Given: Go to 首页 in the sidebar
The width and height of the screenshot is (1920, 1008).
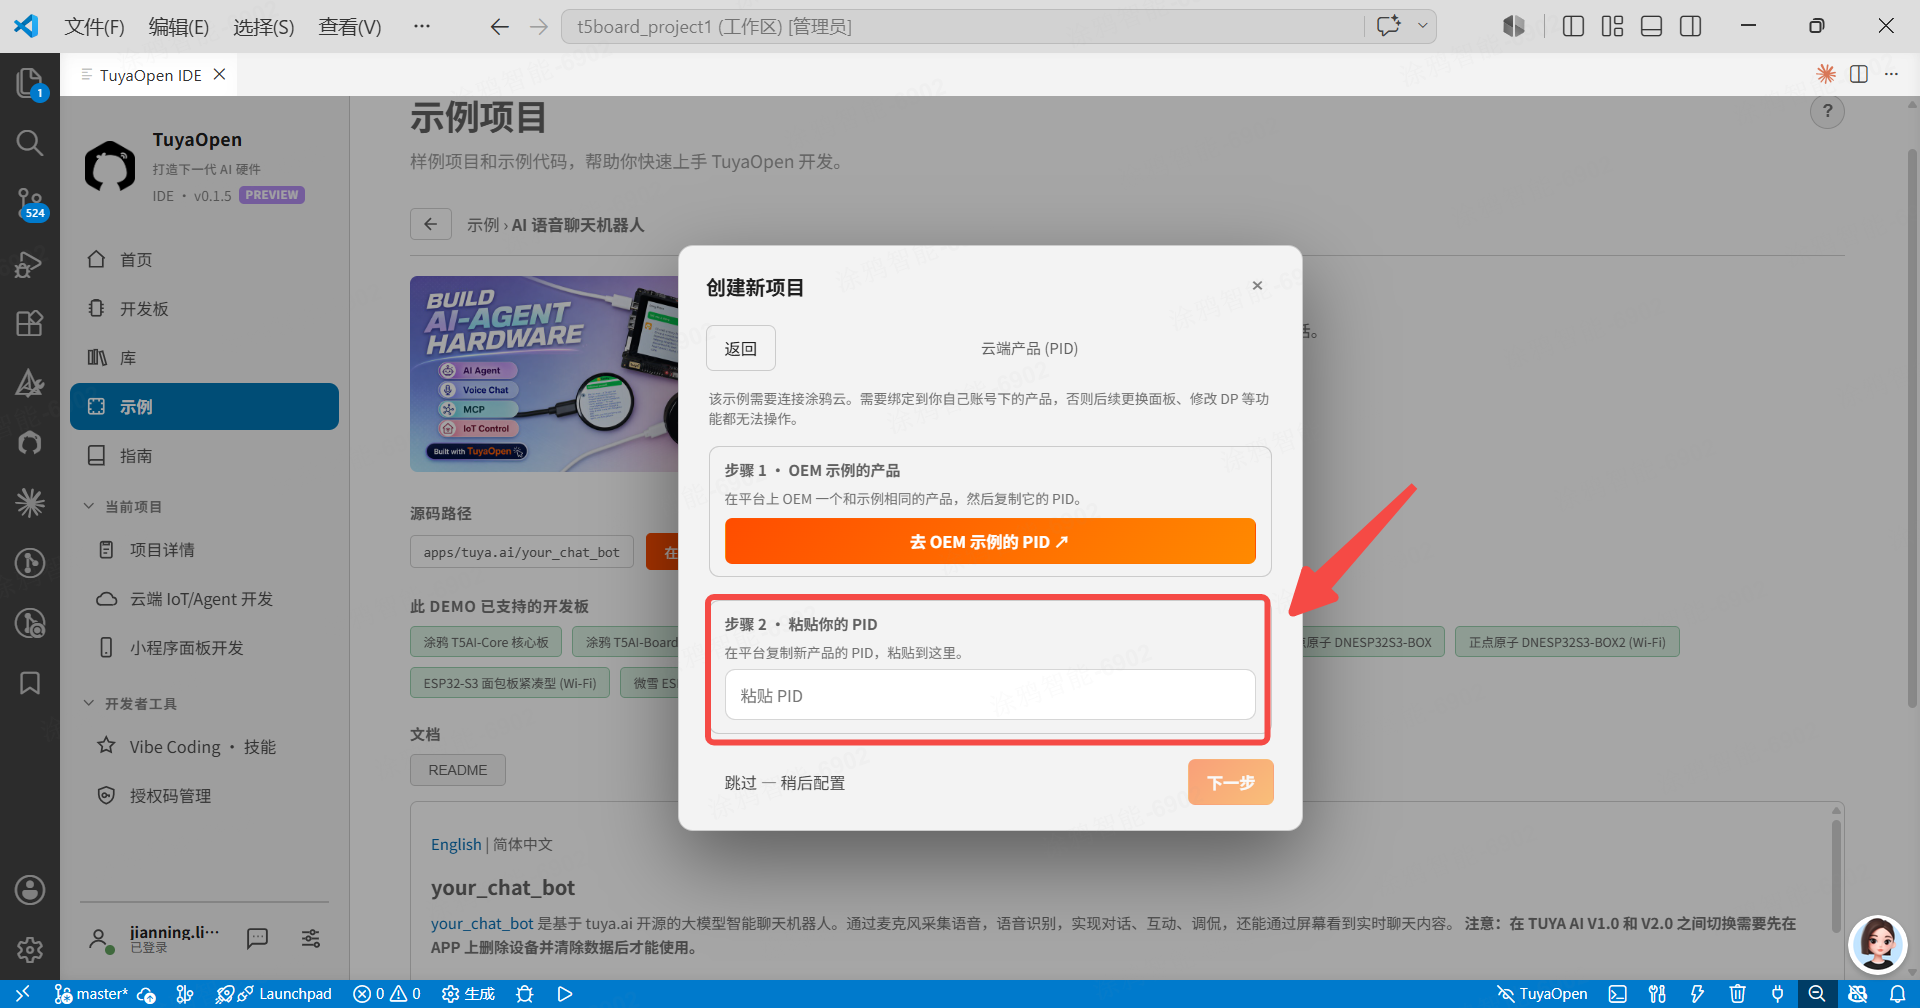Looking at the screenshot, I should [204, 260].
